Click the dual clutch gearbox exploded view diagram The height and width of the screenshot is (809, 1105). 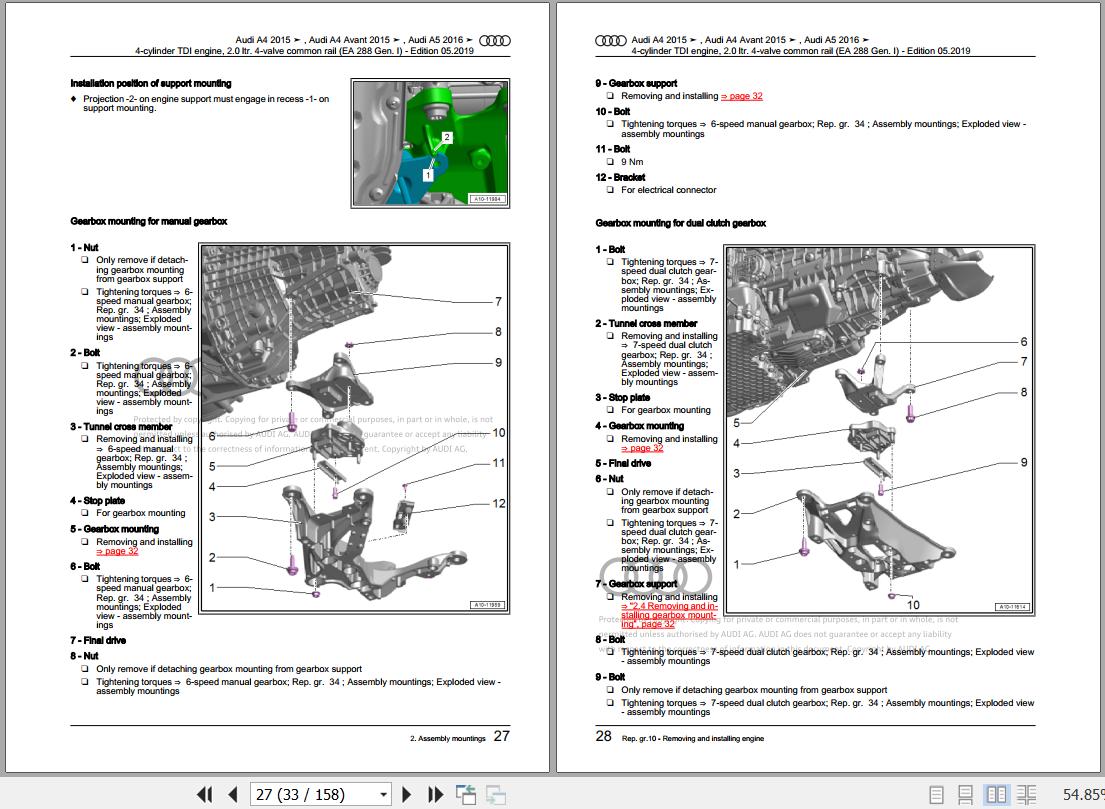click(x=879, y=430)
